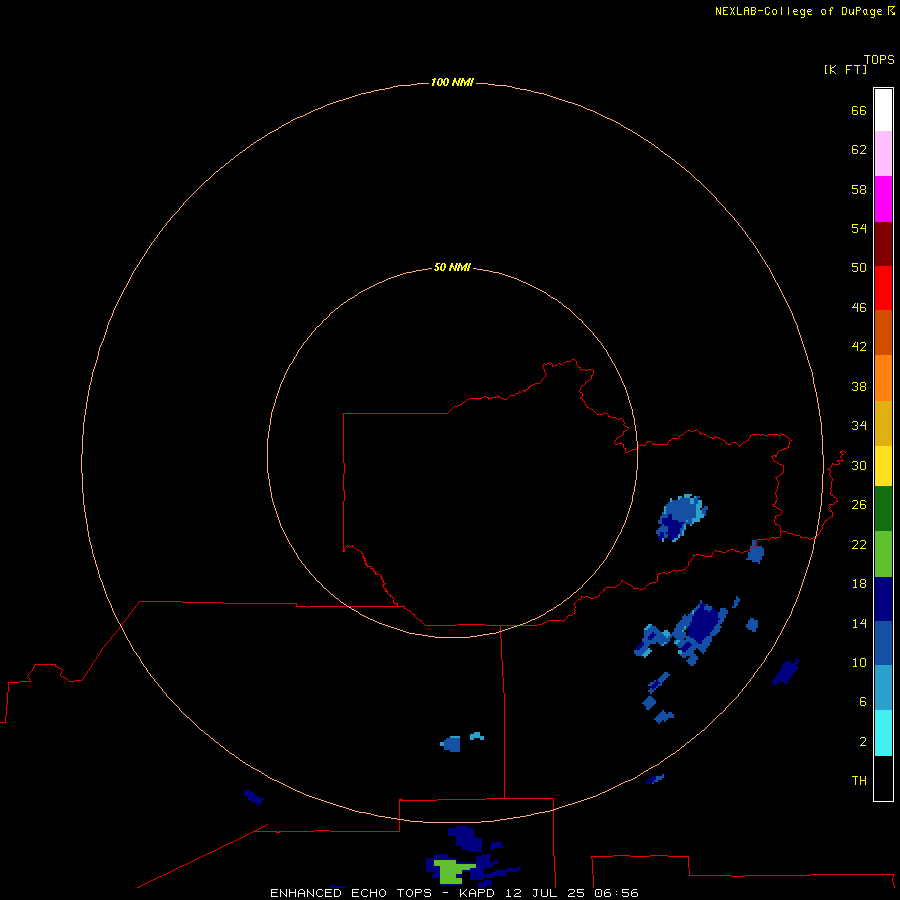Click the legend value "14"

pyautogui.click(x=859, y=623)
